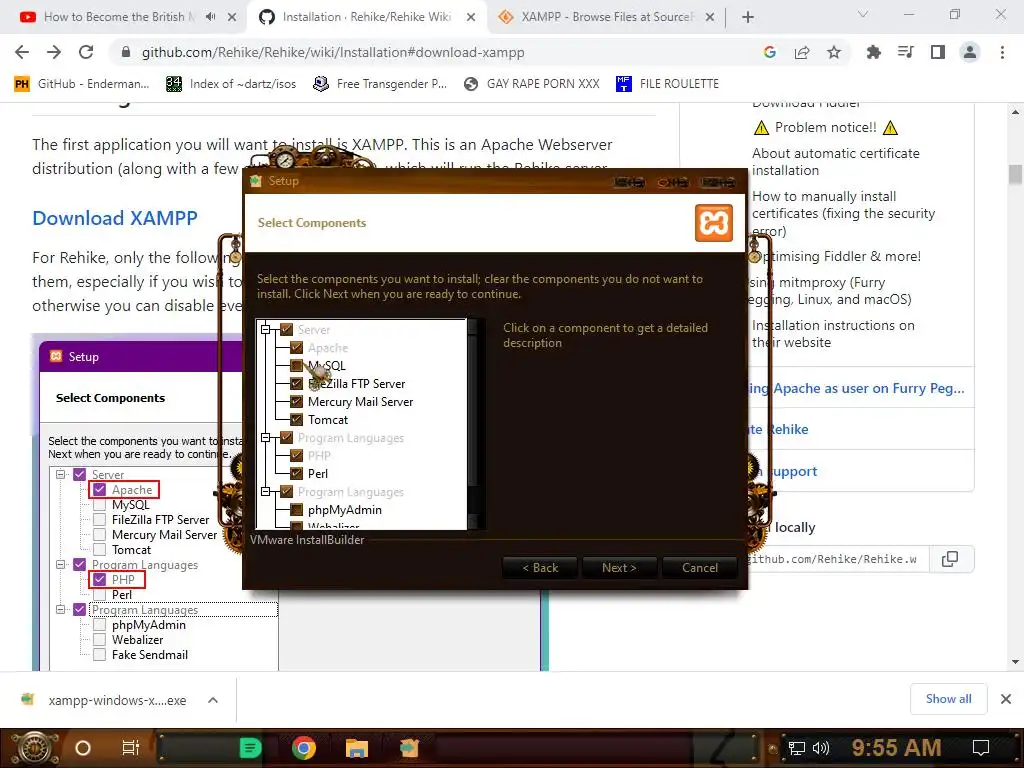Screen dimensions: 1024x768
Task: Go back in Chrome
Action: coord(22,52)
